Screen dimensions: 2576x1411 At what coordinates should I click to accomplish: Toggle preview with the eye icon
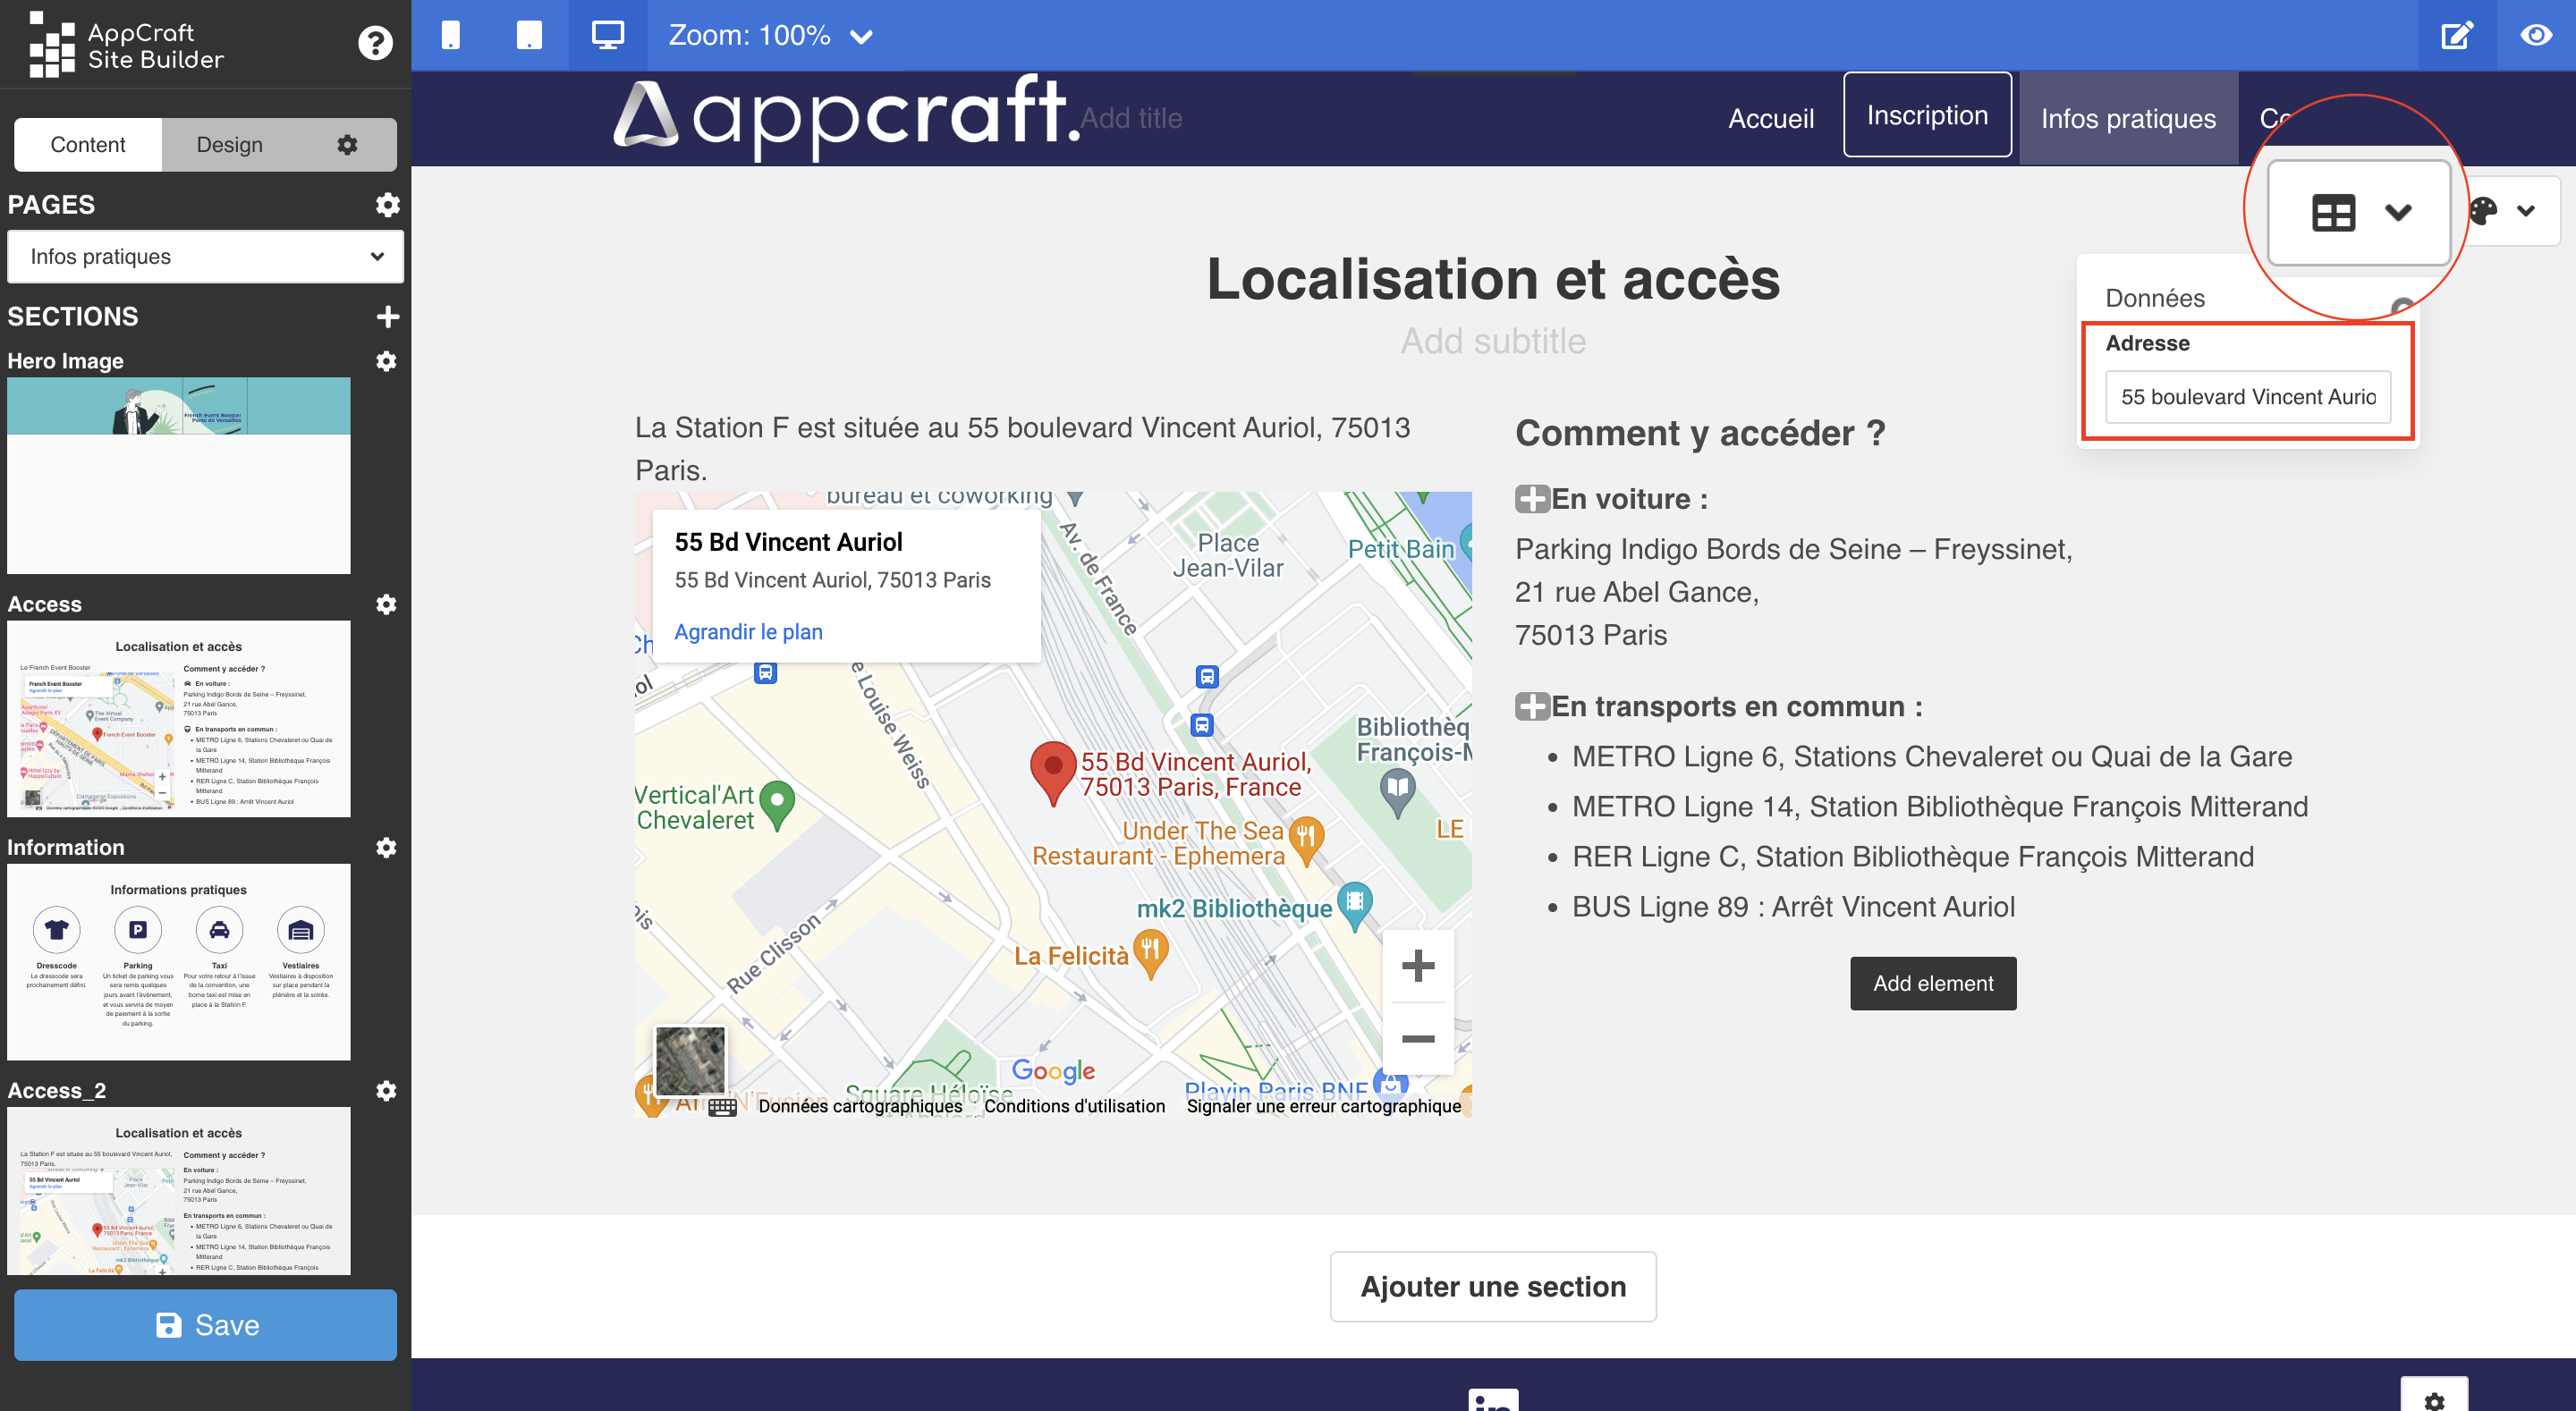pyautogui.click(x=2535, y=35)
